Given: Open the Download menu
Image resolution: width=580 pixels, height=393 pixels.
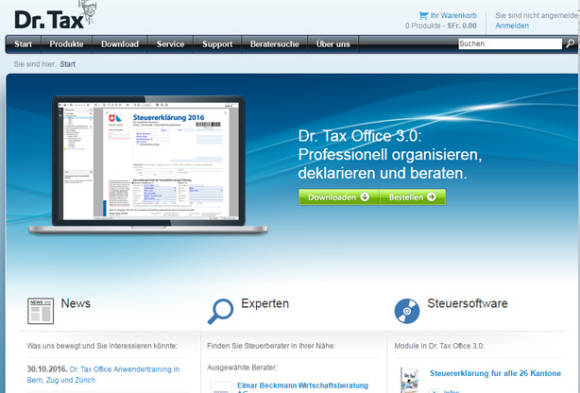Looking at the screenshot, I should pos(120,44).
